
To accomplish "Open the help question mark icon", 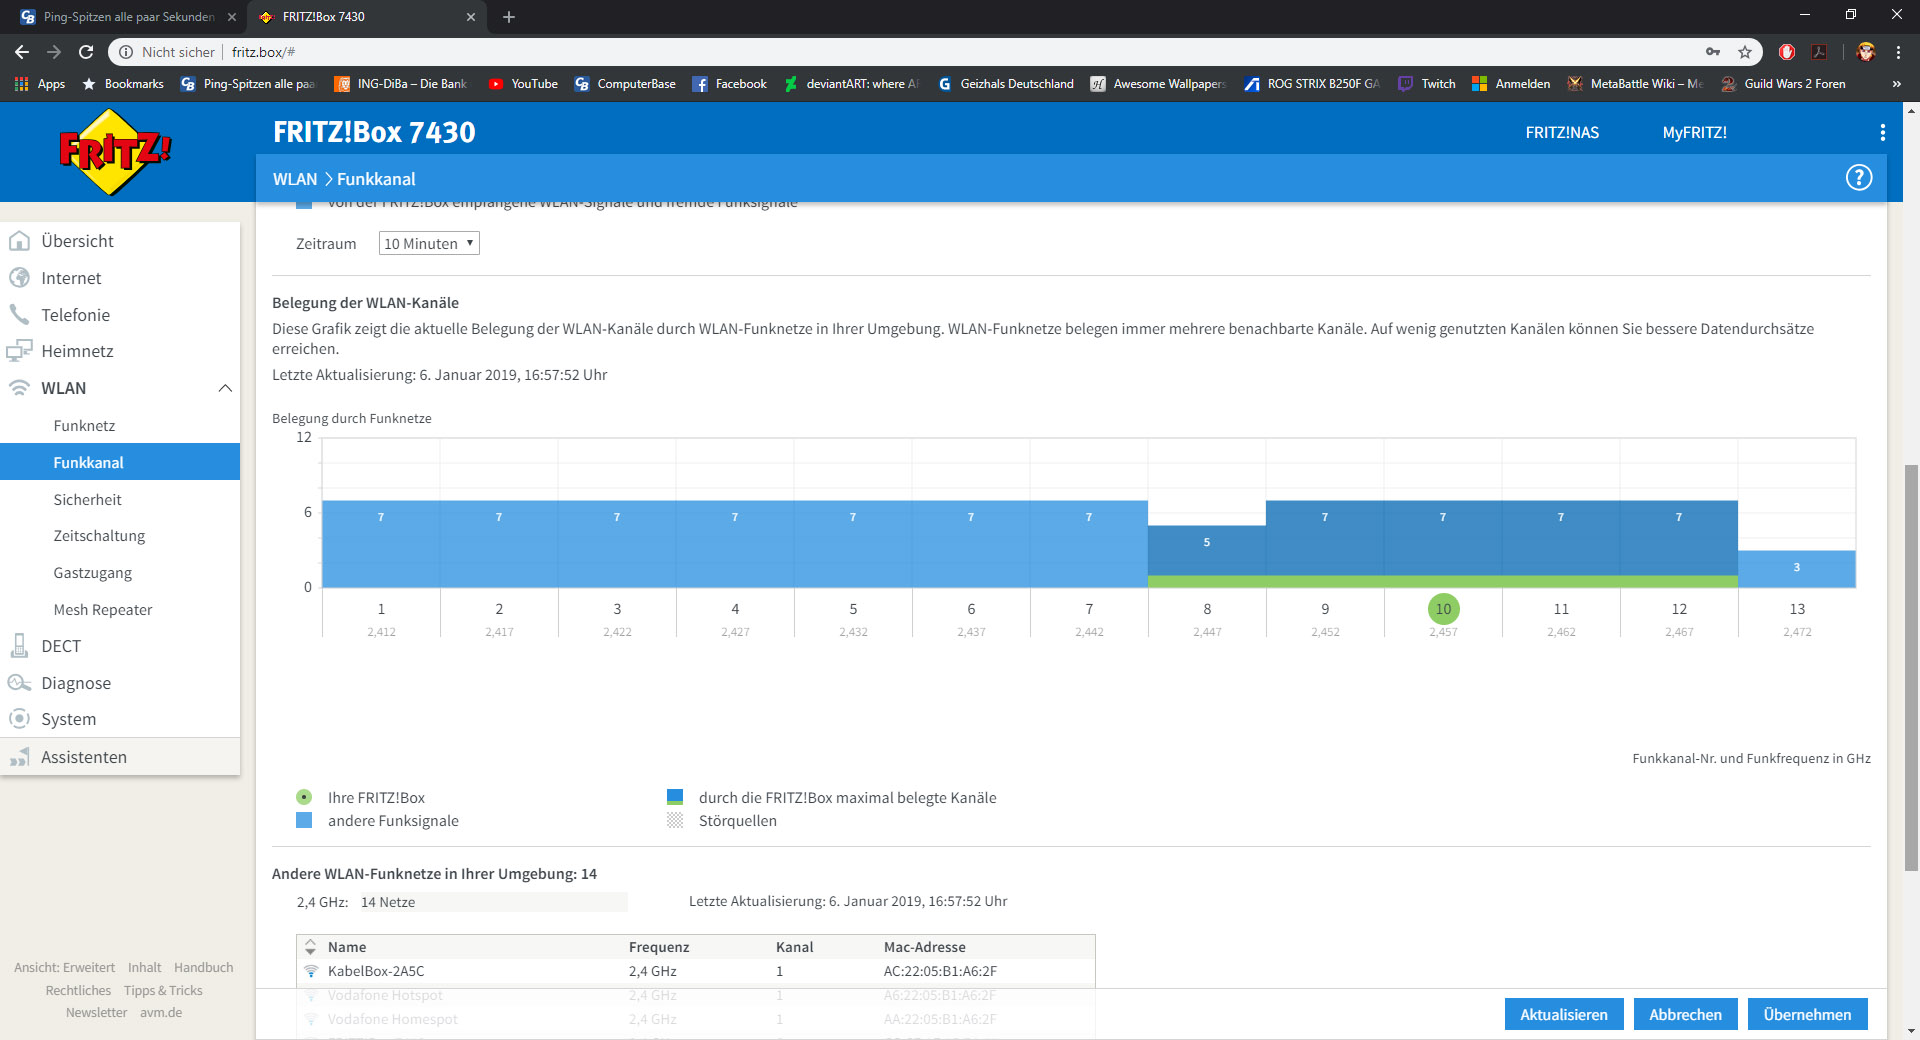I will pos(1858,178).
